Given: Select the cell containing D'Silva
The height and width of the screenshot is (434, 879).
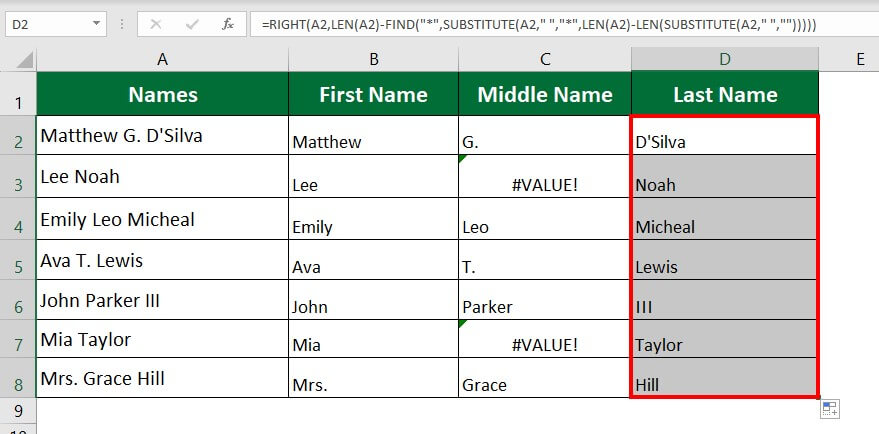Looking at the screenshot, I should [725, 136].
